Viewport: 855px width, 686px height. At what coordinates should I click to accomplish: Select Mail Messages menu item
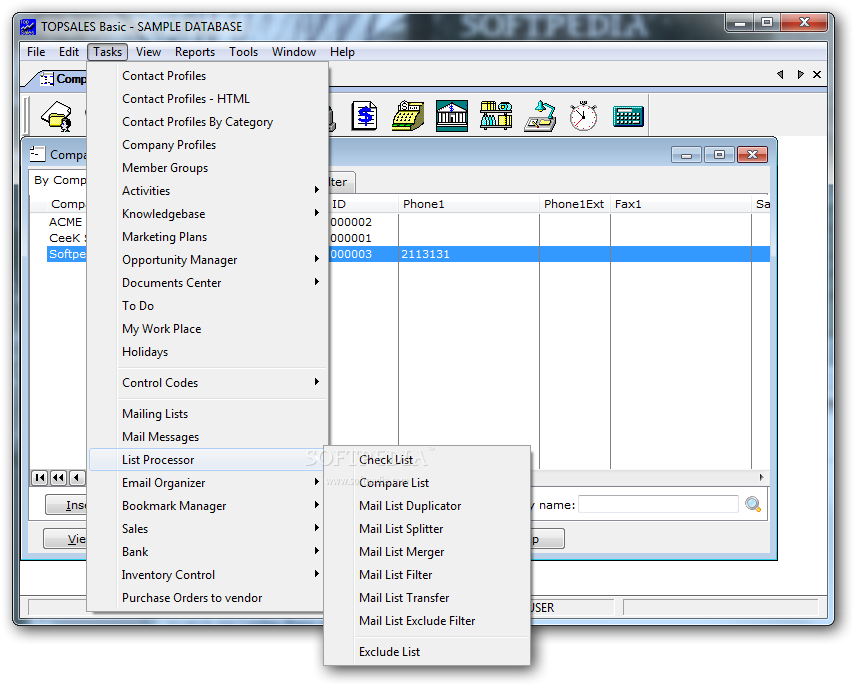(x=208, y=437)
